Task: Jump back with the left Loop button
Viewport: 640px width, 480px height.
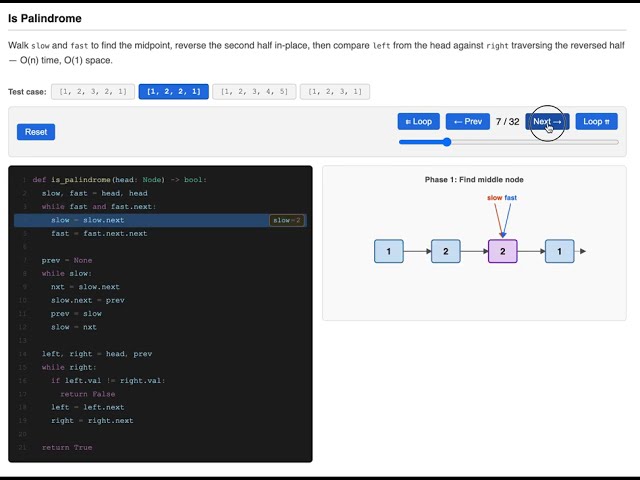Action: tap(418, 121)
